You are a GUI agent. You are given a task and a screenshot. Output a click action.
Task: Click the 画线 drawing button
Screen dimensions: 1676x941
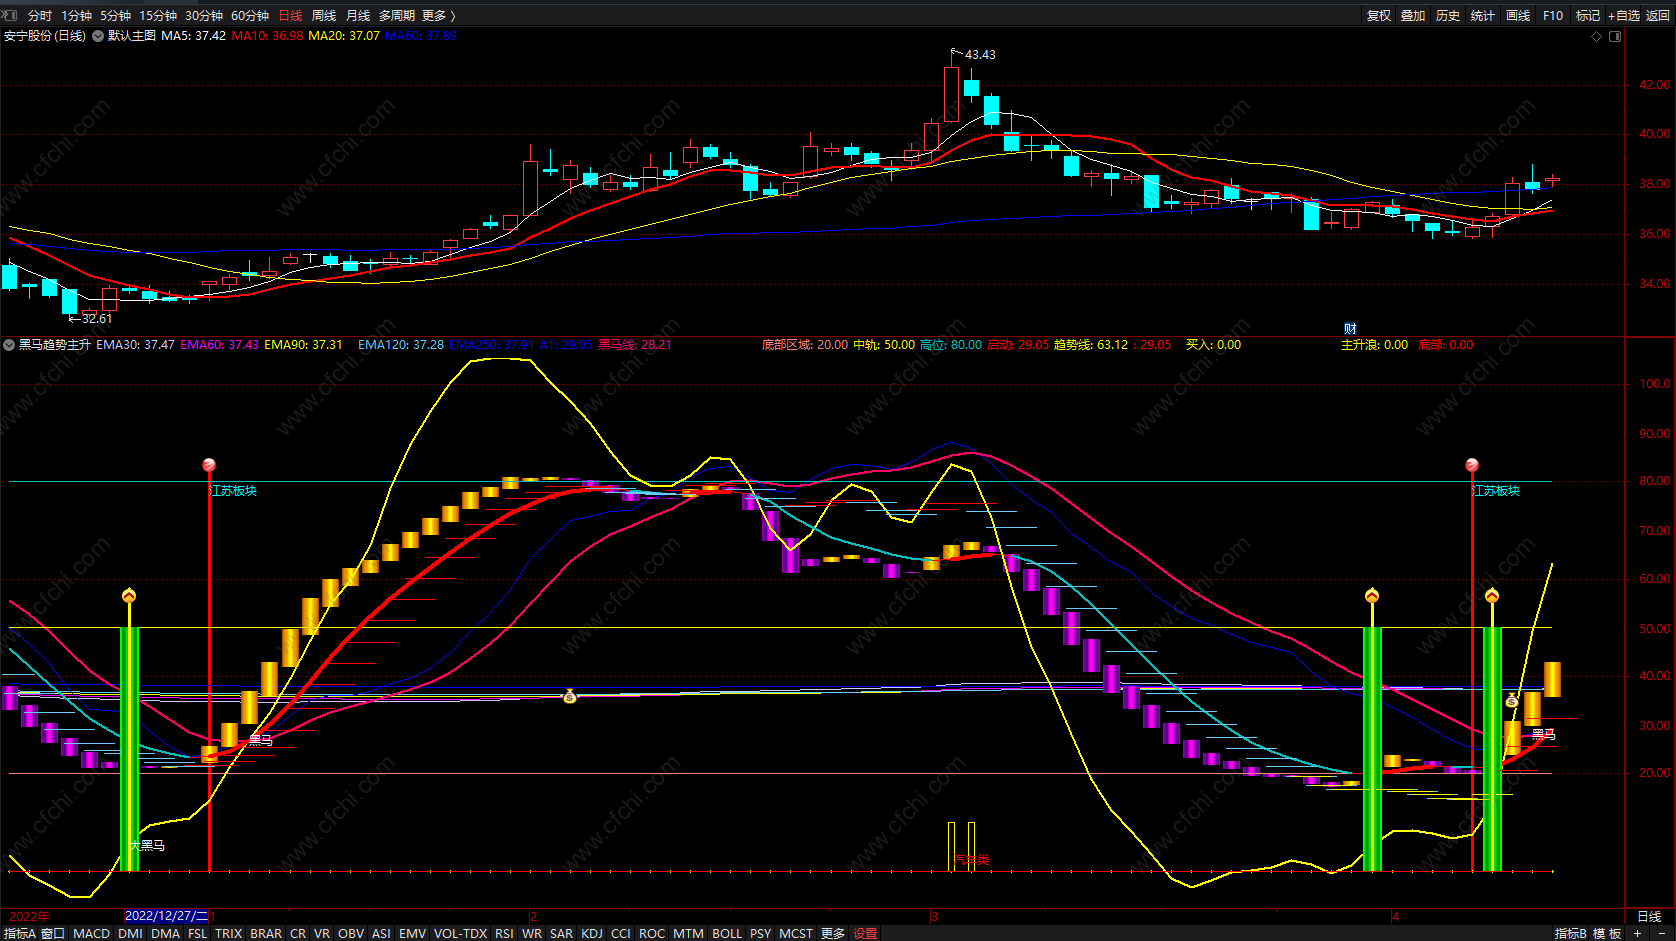tap(1518, 15)
